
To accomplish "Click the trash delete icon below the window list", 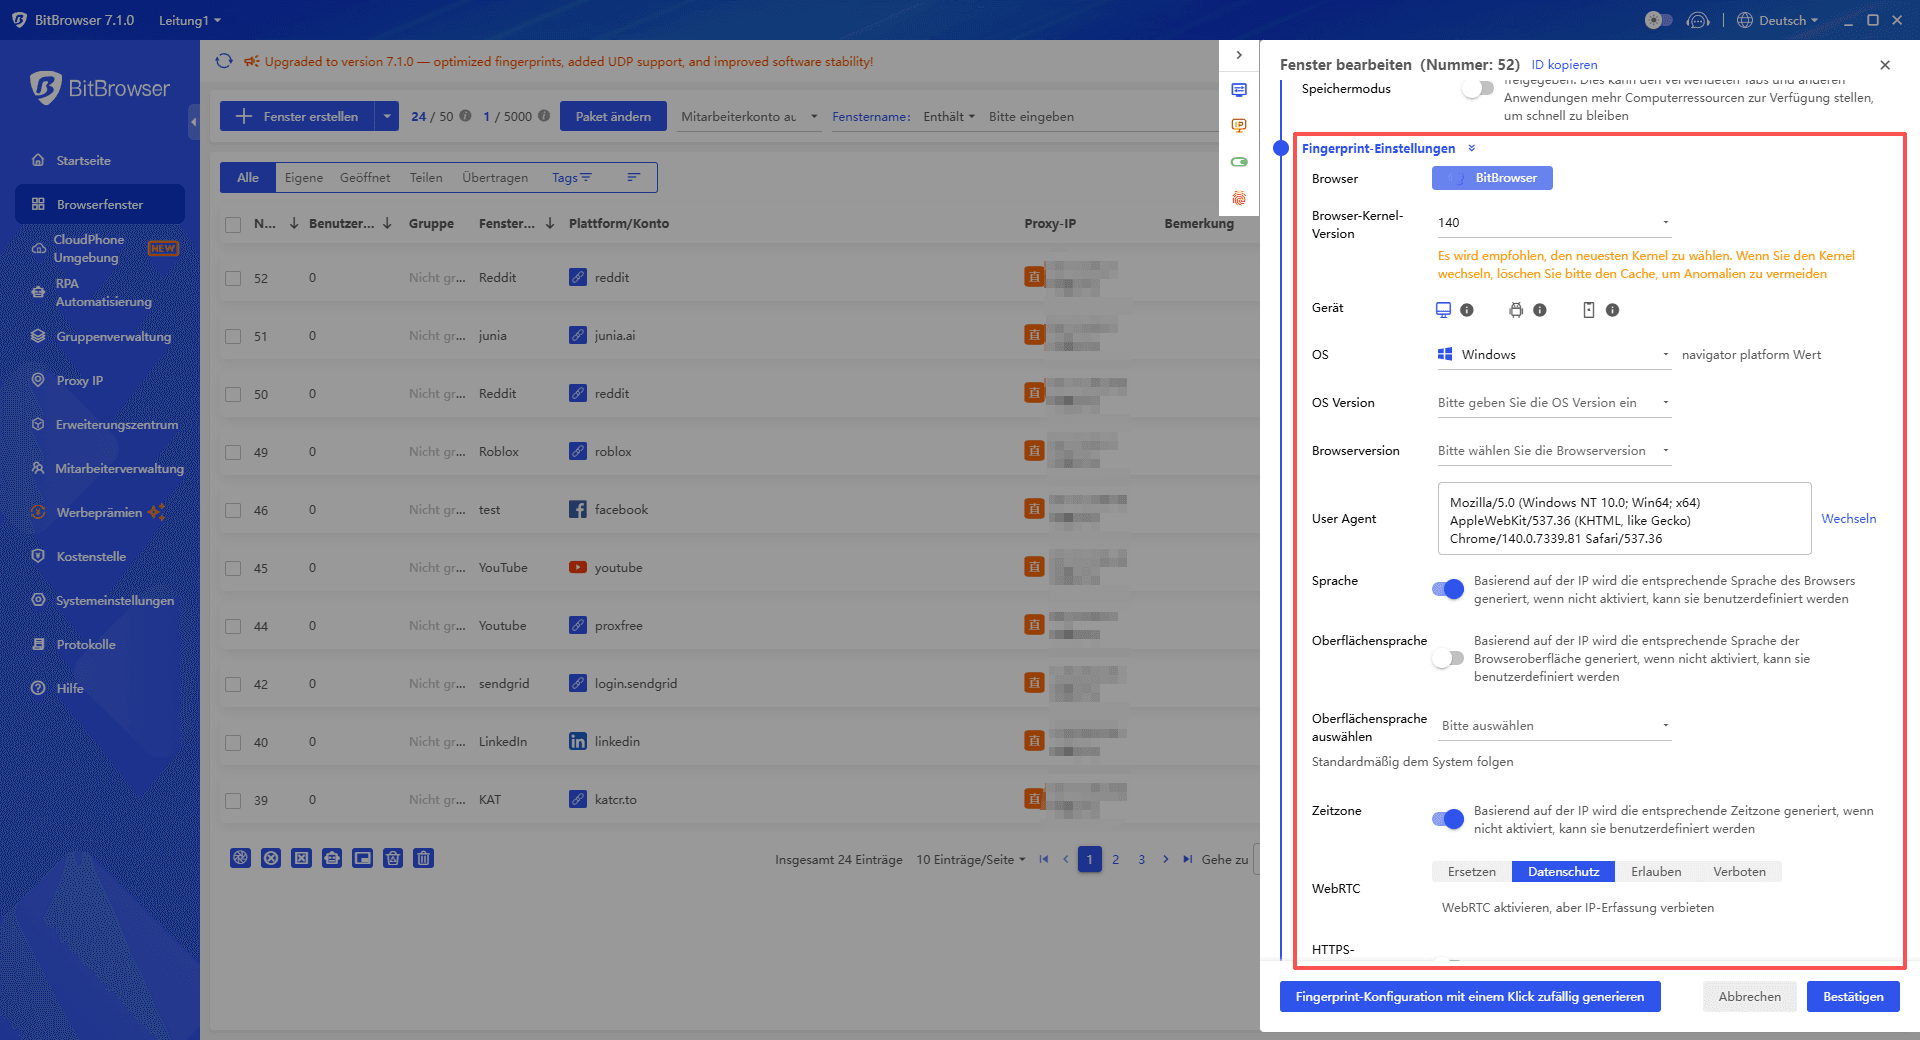I will (x=423, y=858).
